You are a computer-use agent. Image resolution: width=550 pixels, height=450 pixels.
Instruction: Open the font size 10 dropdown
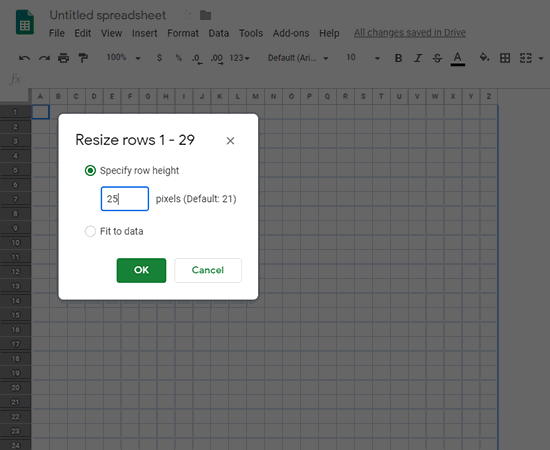pos(363,58)
